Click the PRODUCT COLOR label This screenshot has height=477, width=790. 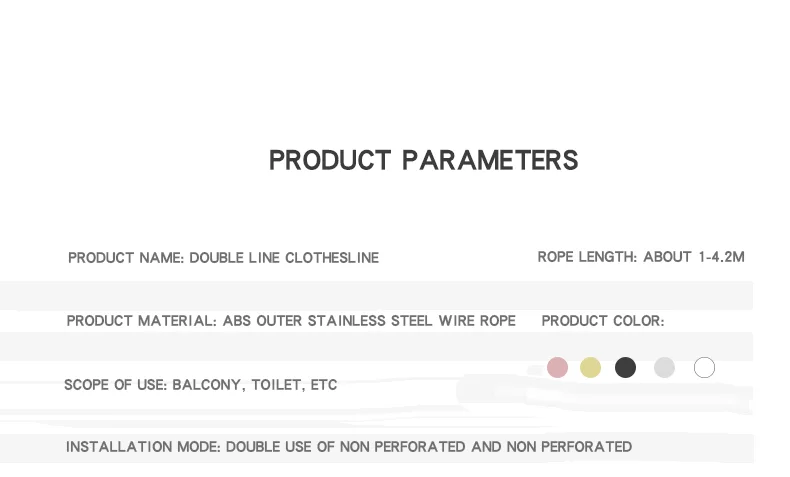click(x=602, y=321)
